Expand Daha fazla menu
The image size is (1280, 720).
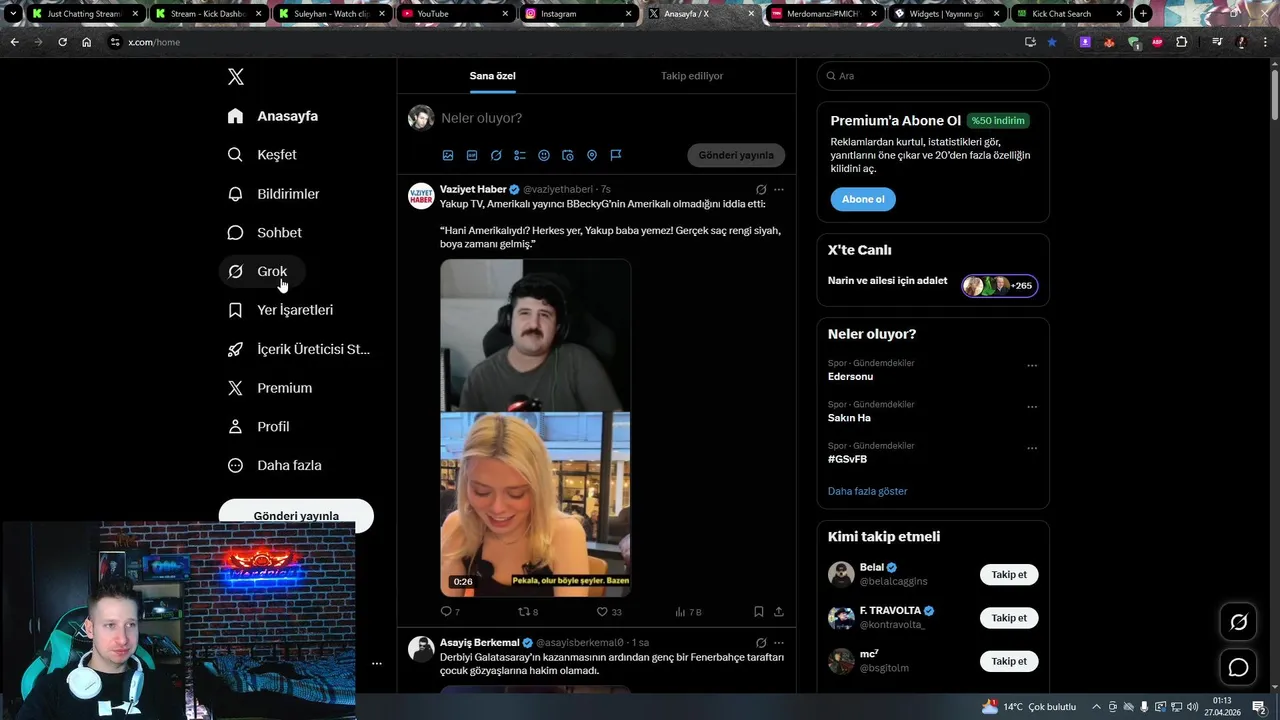coord(275,465)
